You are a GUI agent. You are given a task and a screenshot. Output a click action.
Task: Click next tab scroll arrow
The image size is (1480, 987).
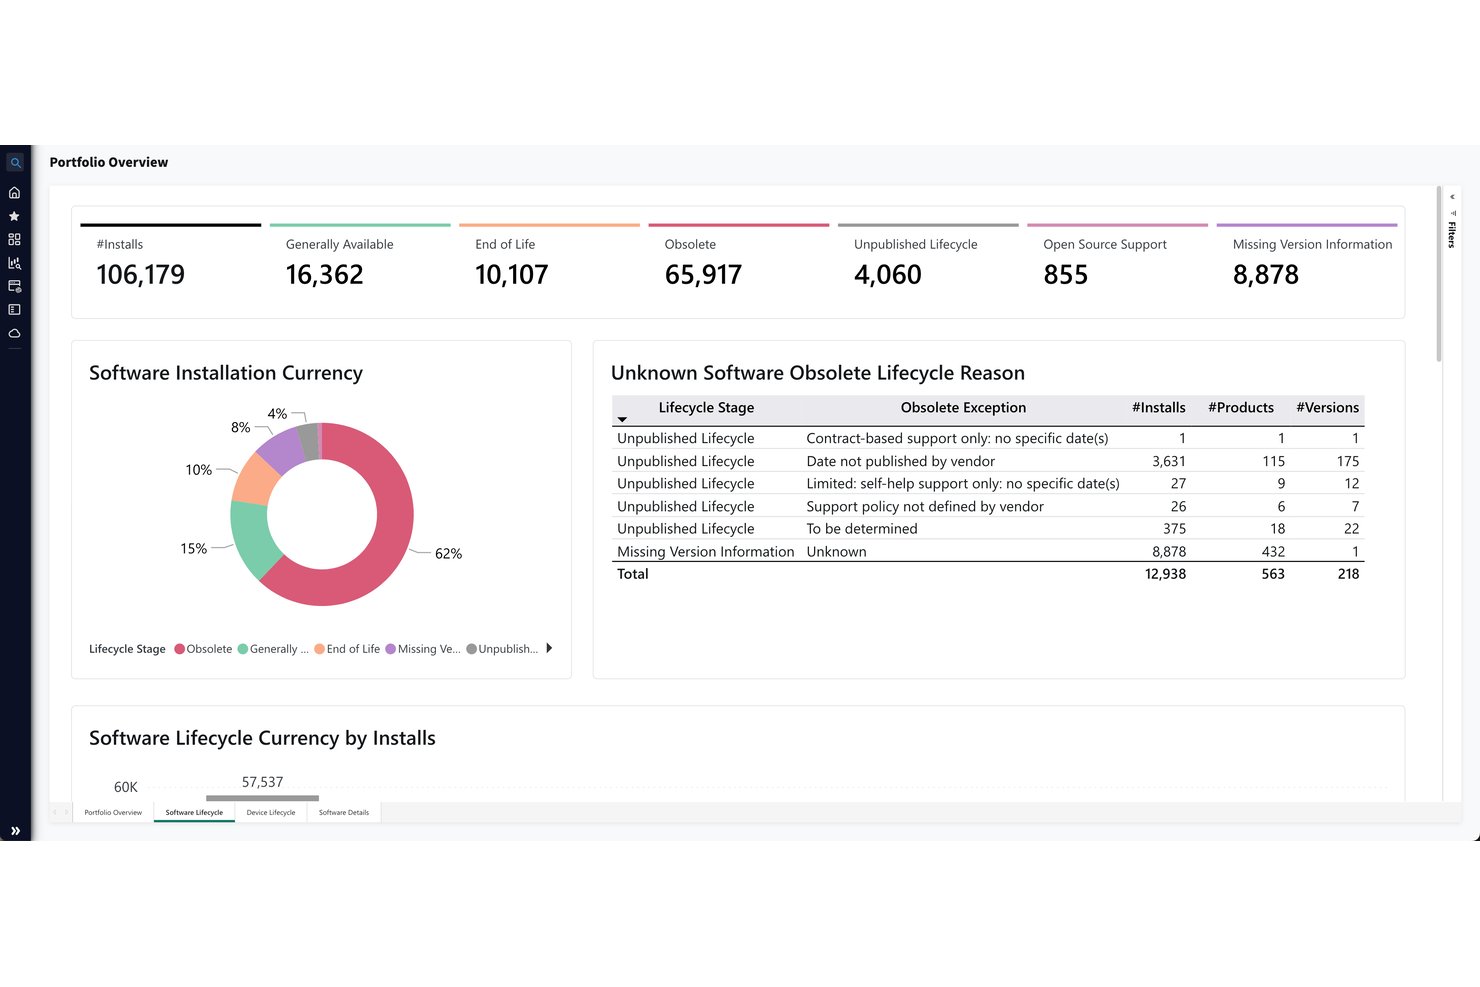(67, 812)
